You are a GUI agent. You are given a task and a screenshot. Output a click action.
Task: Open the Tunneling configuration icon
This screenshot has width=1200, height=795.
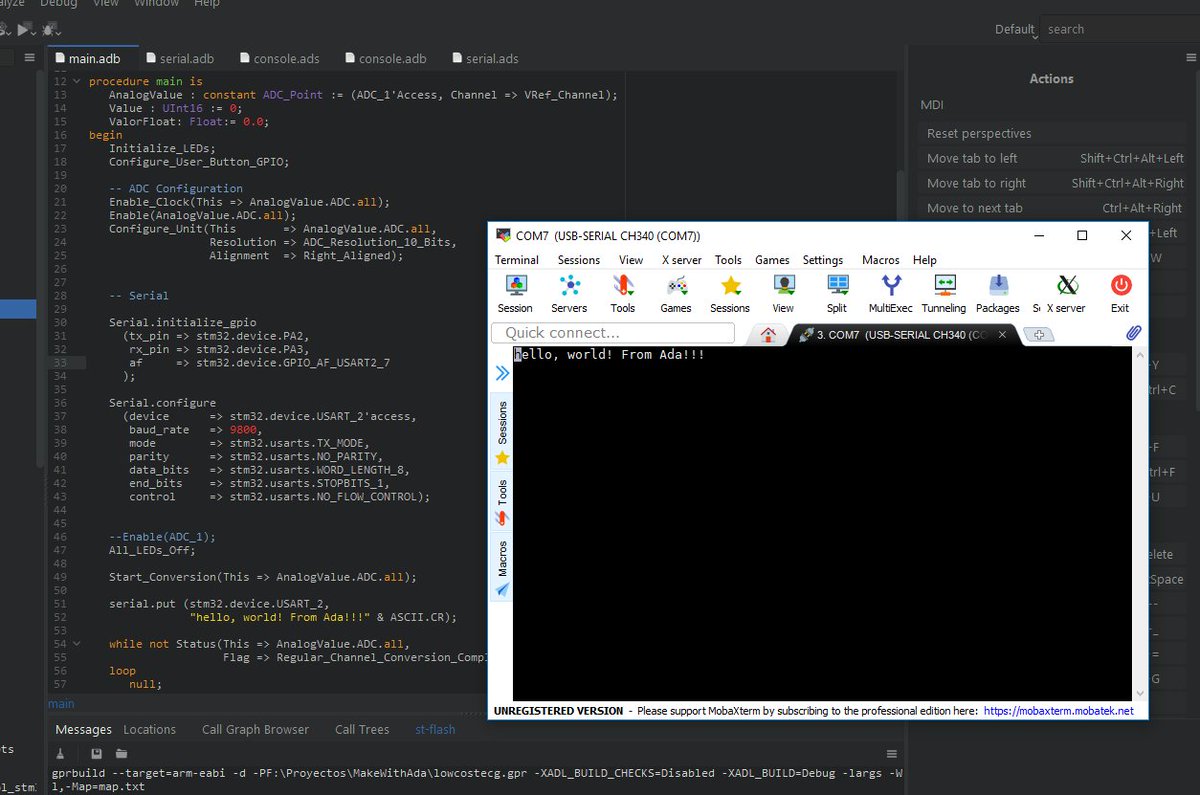[x=943, y=292]
